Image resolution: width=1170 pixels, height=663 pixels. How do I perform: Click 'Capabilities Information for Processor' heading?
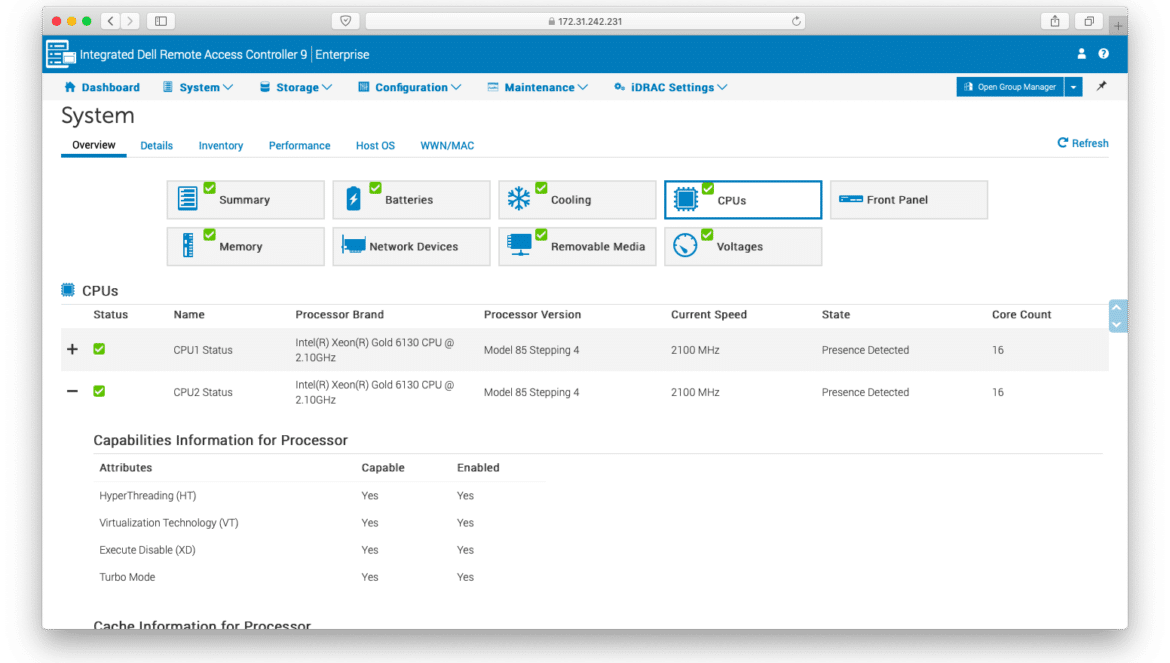pos(221,440)
